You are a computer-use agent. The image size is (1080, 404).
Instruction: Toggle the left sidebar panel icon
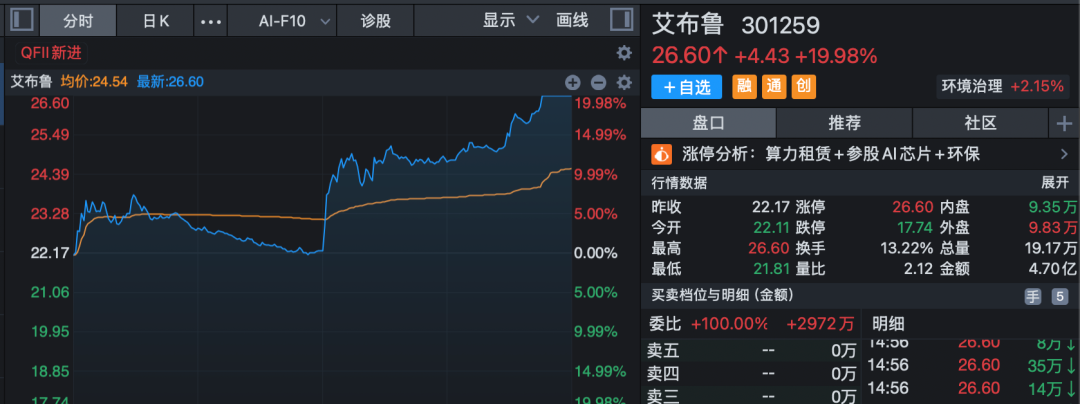coord(23,19)
